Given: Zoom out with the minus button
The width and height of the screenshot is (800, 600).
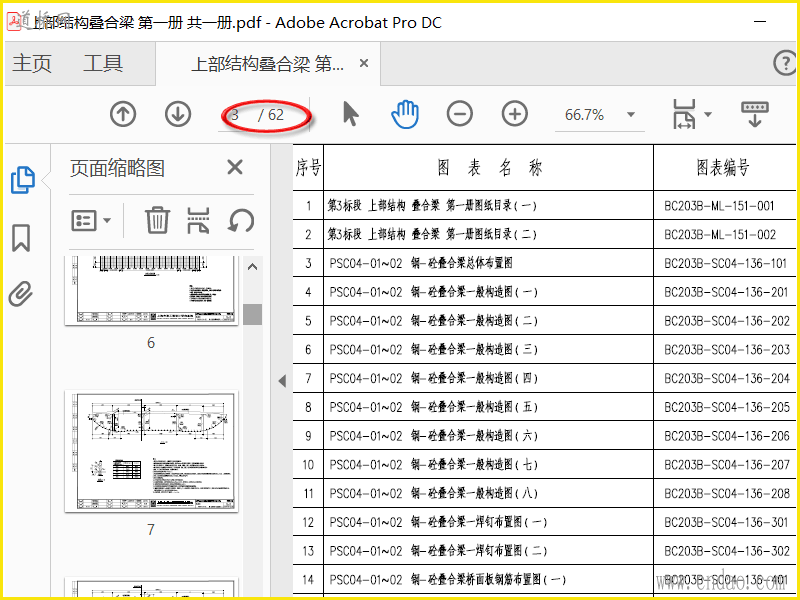Looking at the screenshot, I should tap(460, 114).
